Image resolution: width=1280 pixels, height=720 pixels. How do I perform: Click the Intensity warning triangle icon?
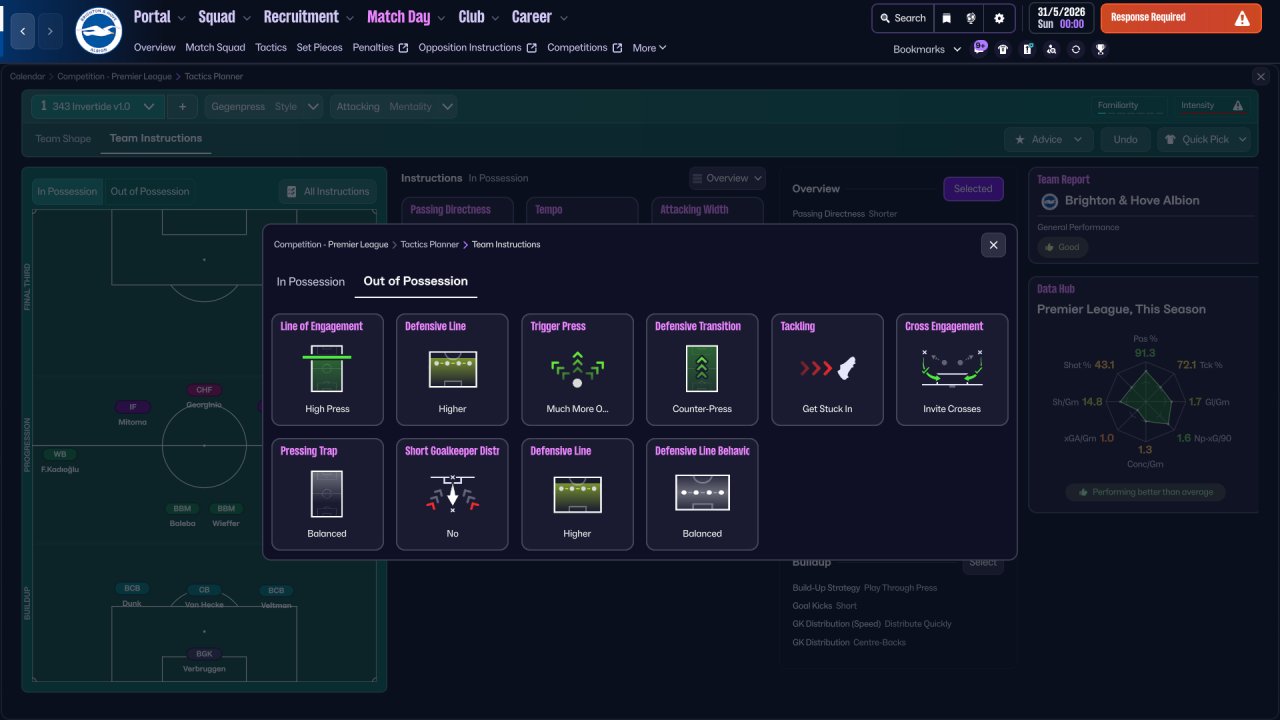1238,106
